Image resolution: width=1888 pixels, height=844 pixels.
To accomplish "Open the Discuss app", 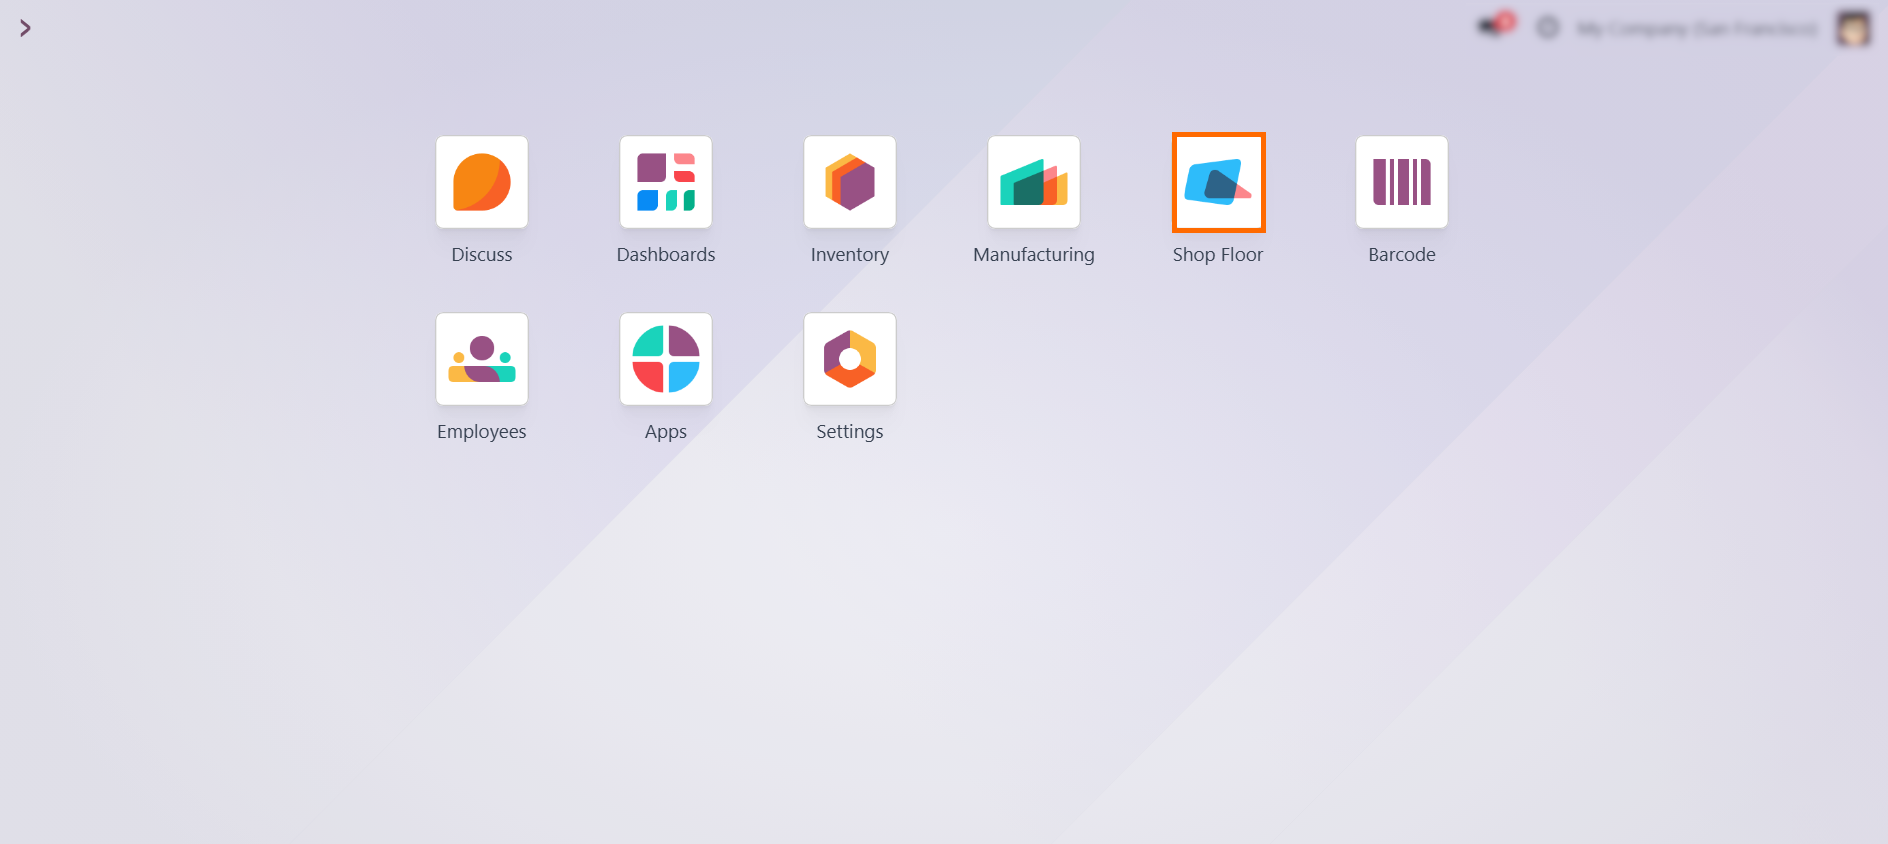I will 482,182.
